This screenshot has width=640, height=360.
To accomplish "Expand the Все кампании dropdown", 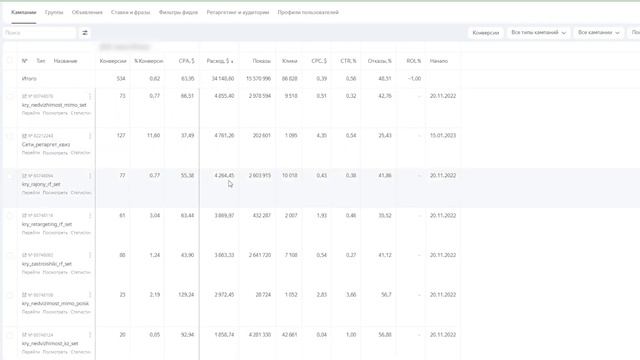I will click(x=598, y=33).
